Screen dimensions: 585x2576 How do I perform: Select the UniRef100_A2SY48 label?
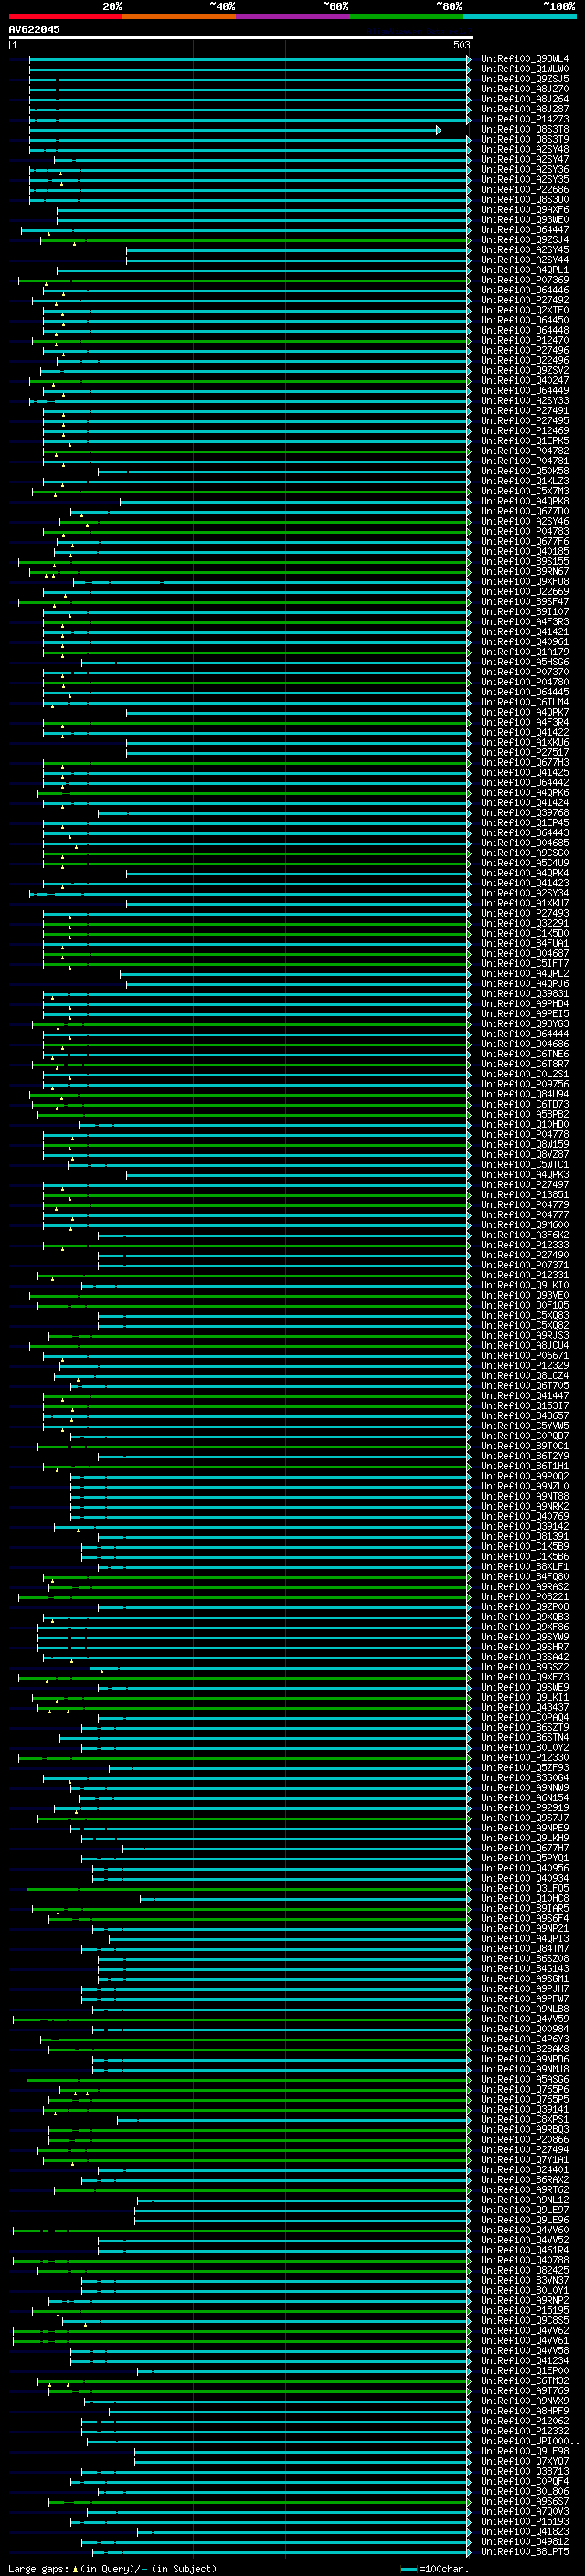(x=524, y=149)
